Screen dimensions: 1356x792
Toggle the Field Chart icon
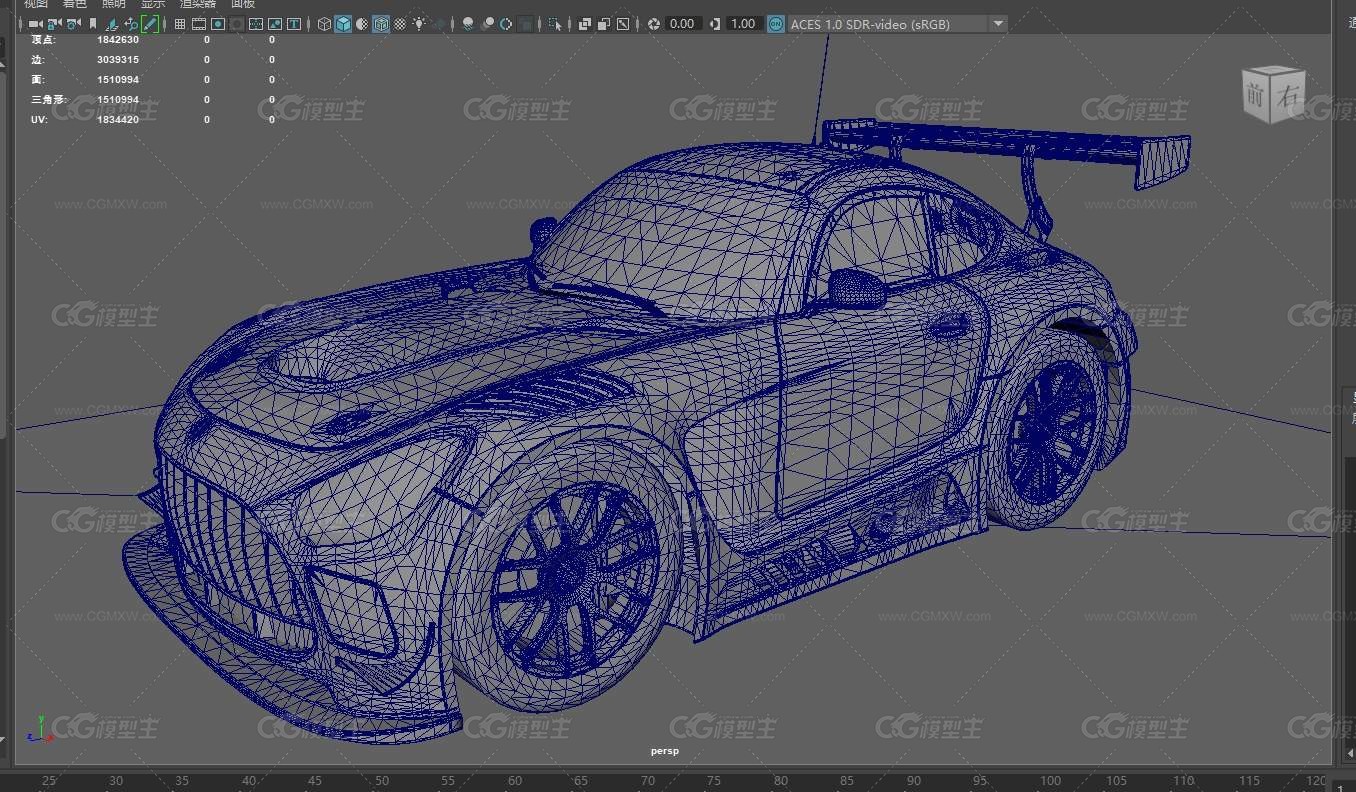tap(255, 24)
